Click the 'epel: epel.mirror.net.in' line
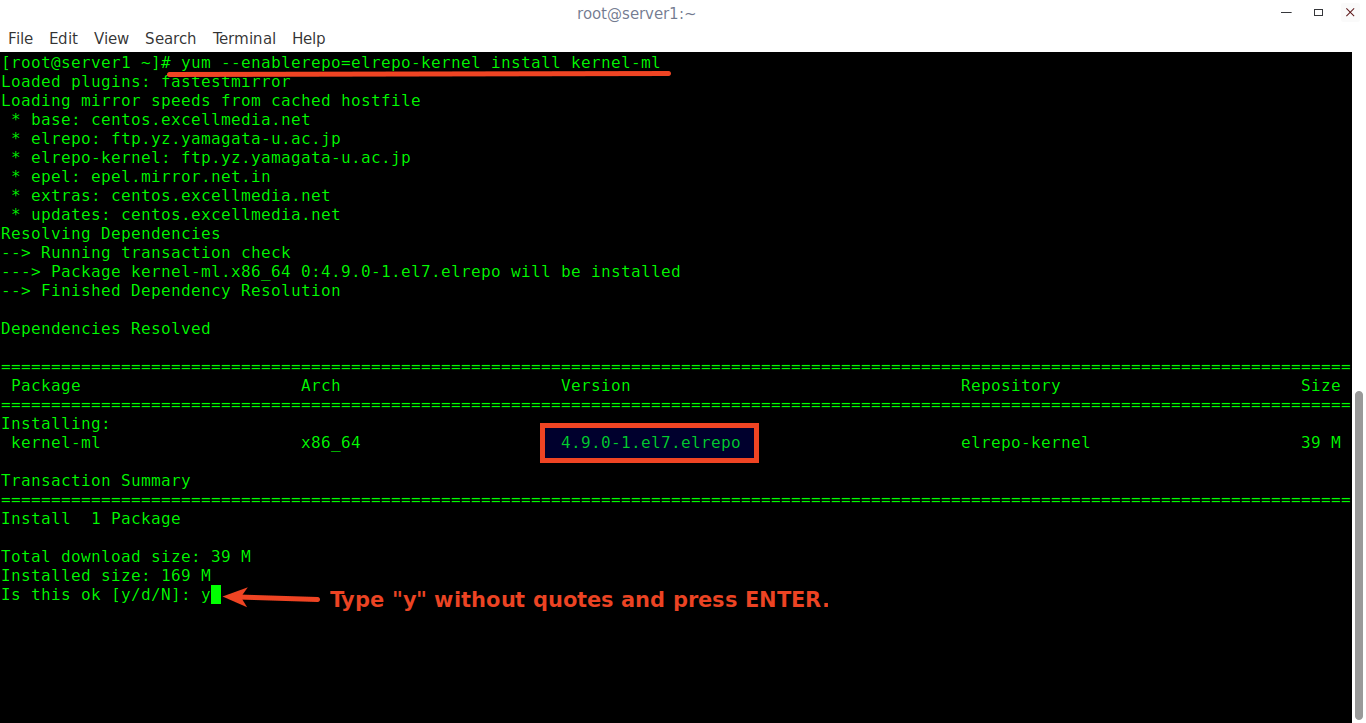Screen dimensions: 1366x723 tap(141, 177)
